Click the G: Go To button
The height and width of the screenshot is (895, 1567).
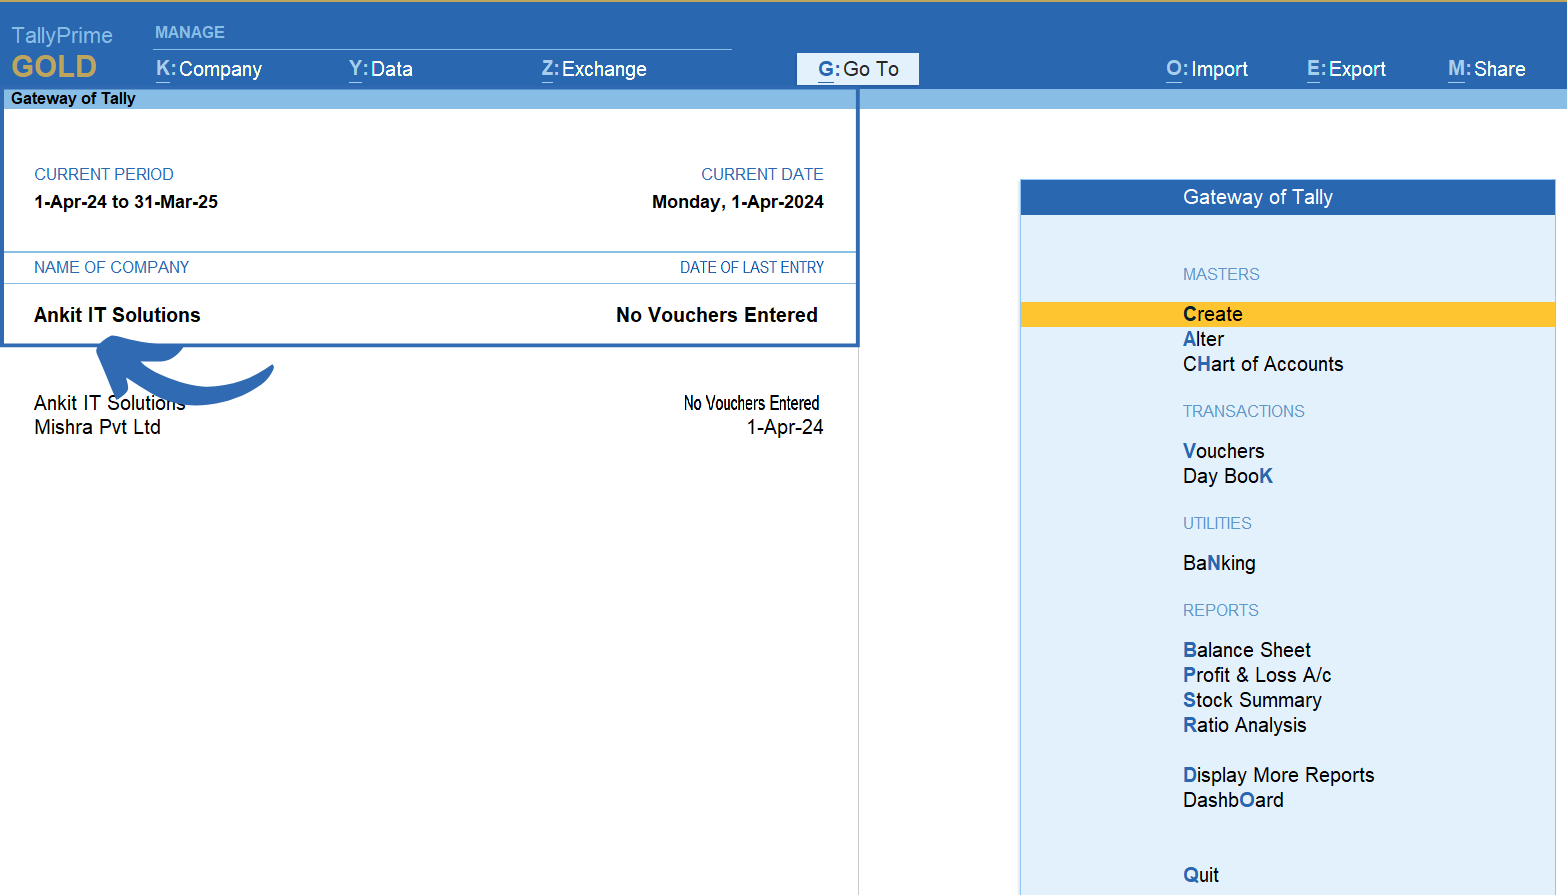click(x=858, y=69)
